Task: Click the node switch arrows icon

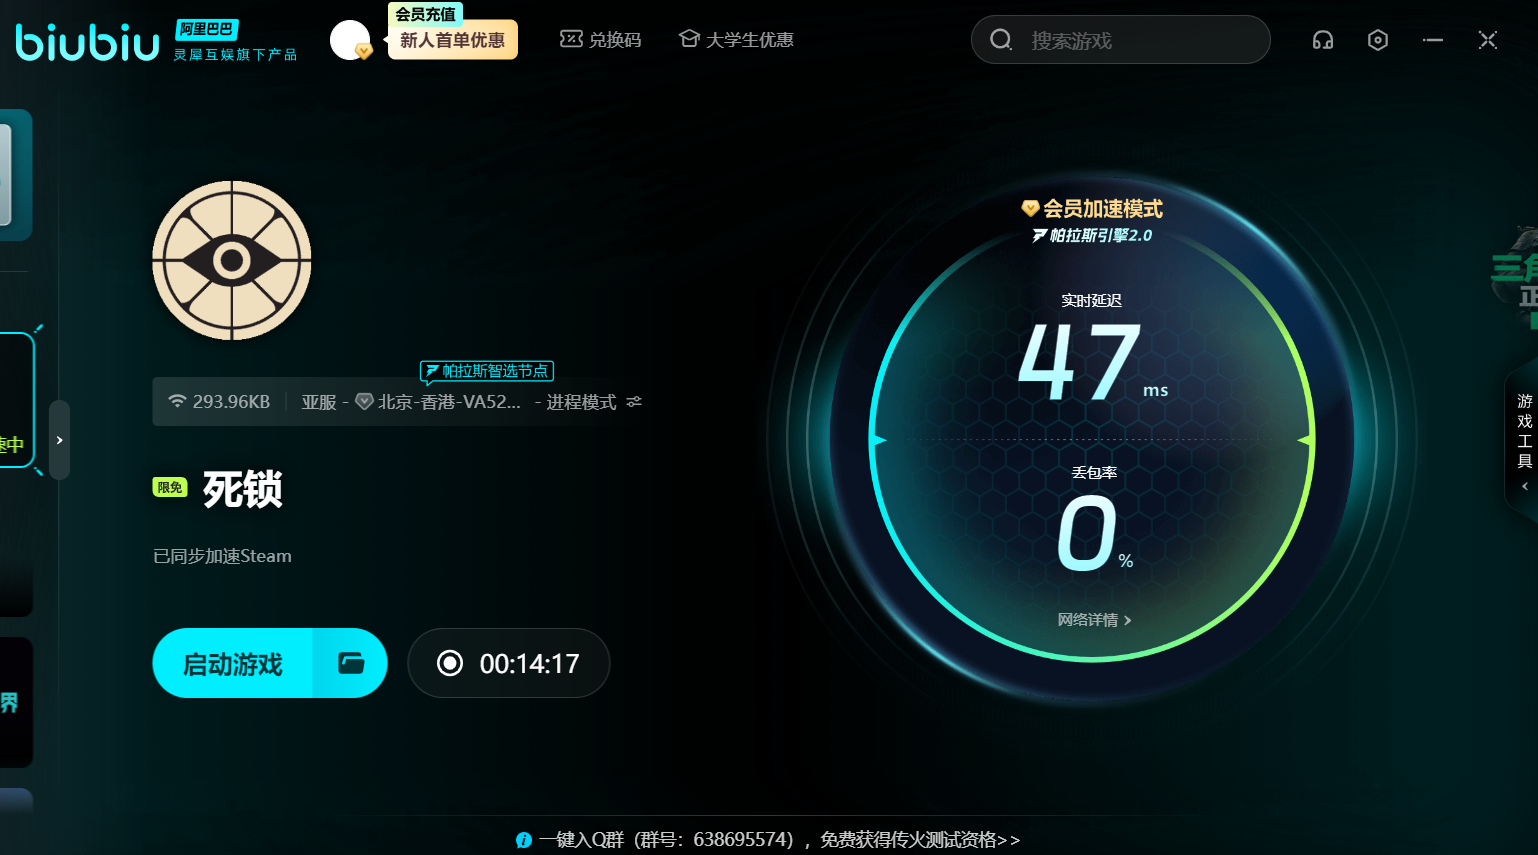Action: [634, 402]
